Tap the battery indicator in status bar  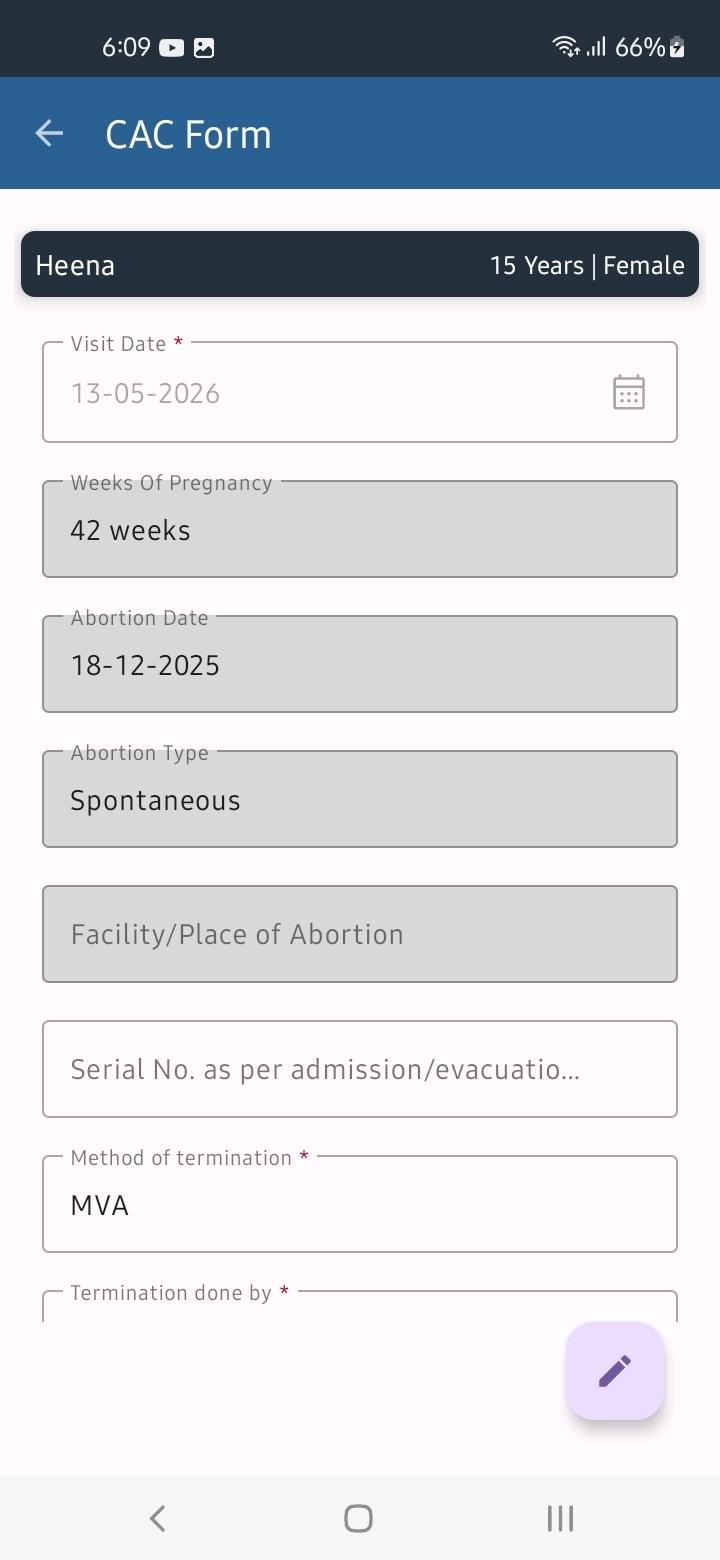tap(677, 47)
